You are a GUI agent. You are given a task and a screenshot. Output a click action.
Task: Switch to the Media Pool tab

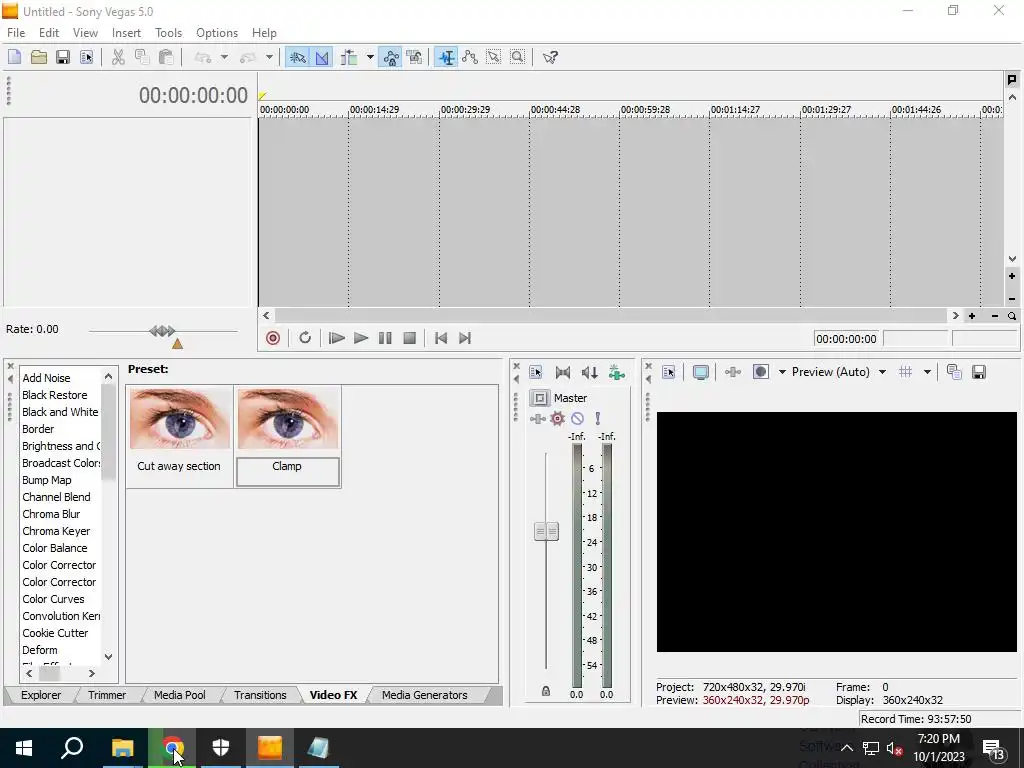(180, 695)
